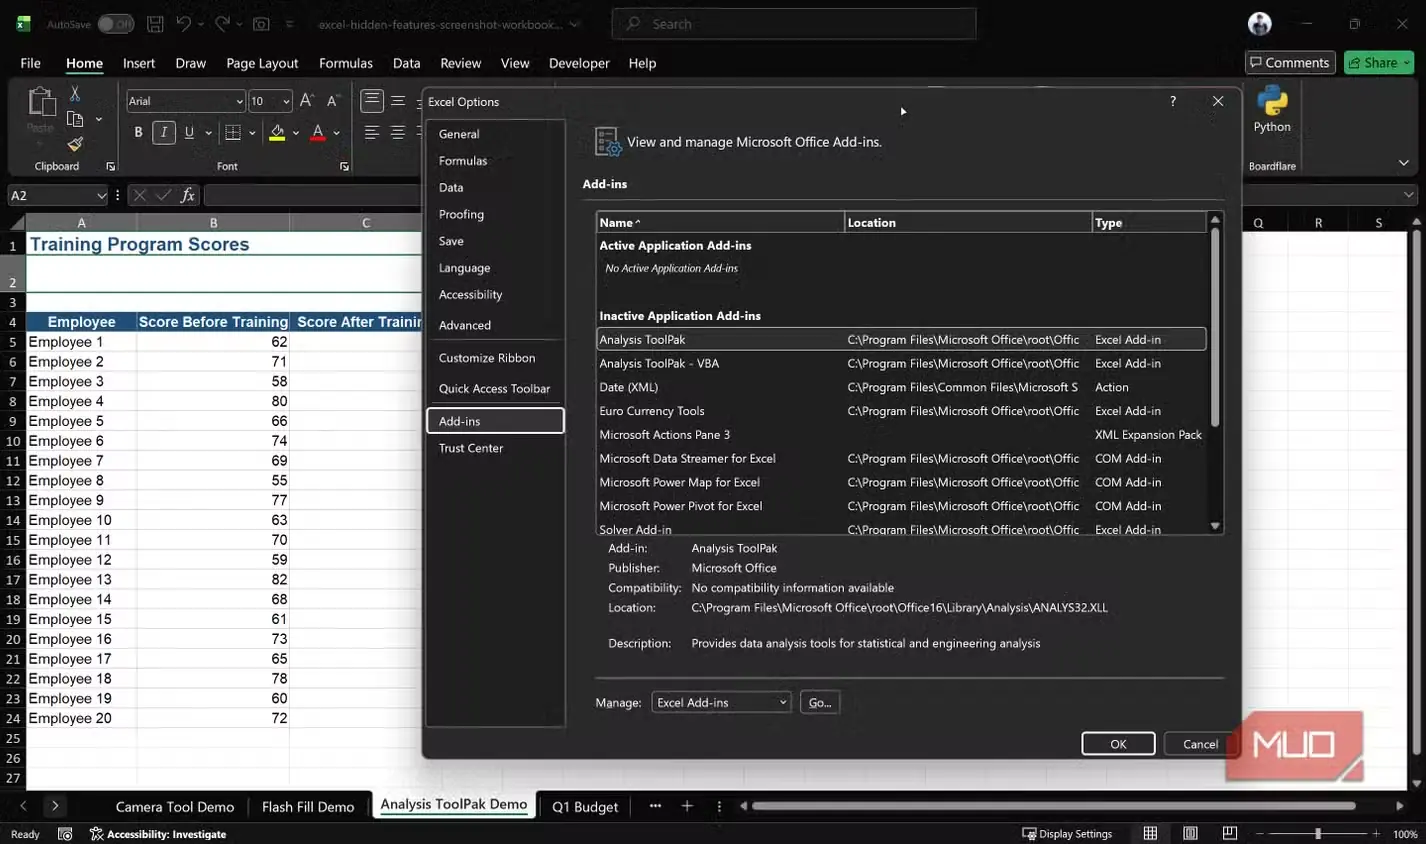Select the Format Painter brush
Viewport: 1426px width, 844px height.
coord(75,144)
